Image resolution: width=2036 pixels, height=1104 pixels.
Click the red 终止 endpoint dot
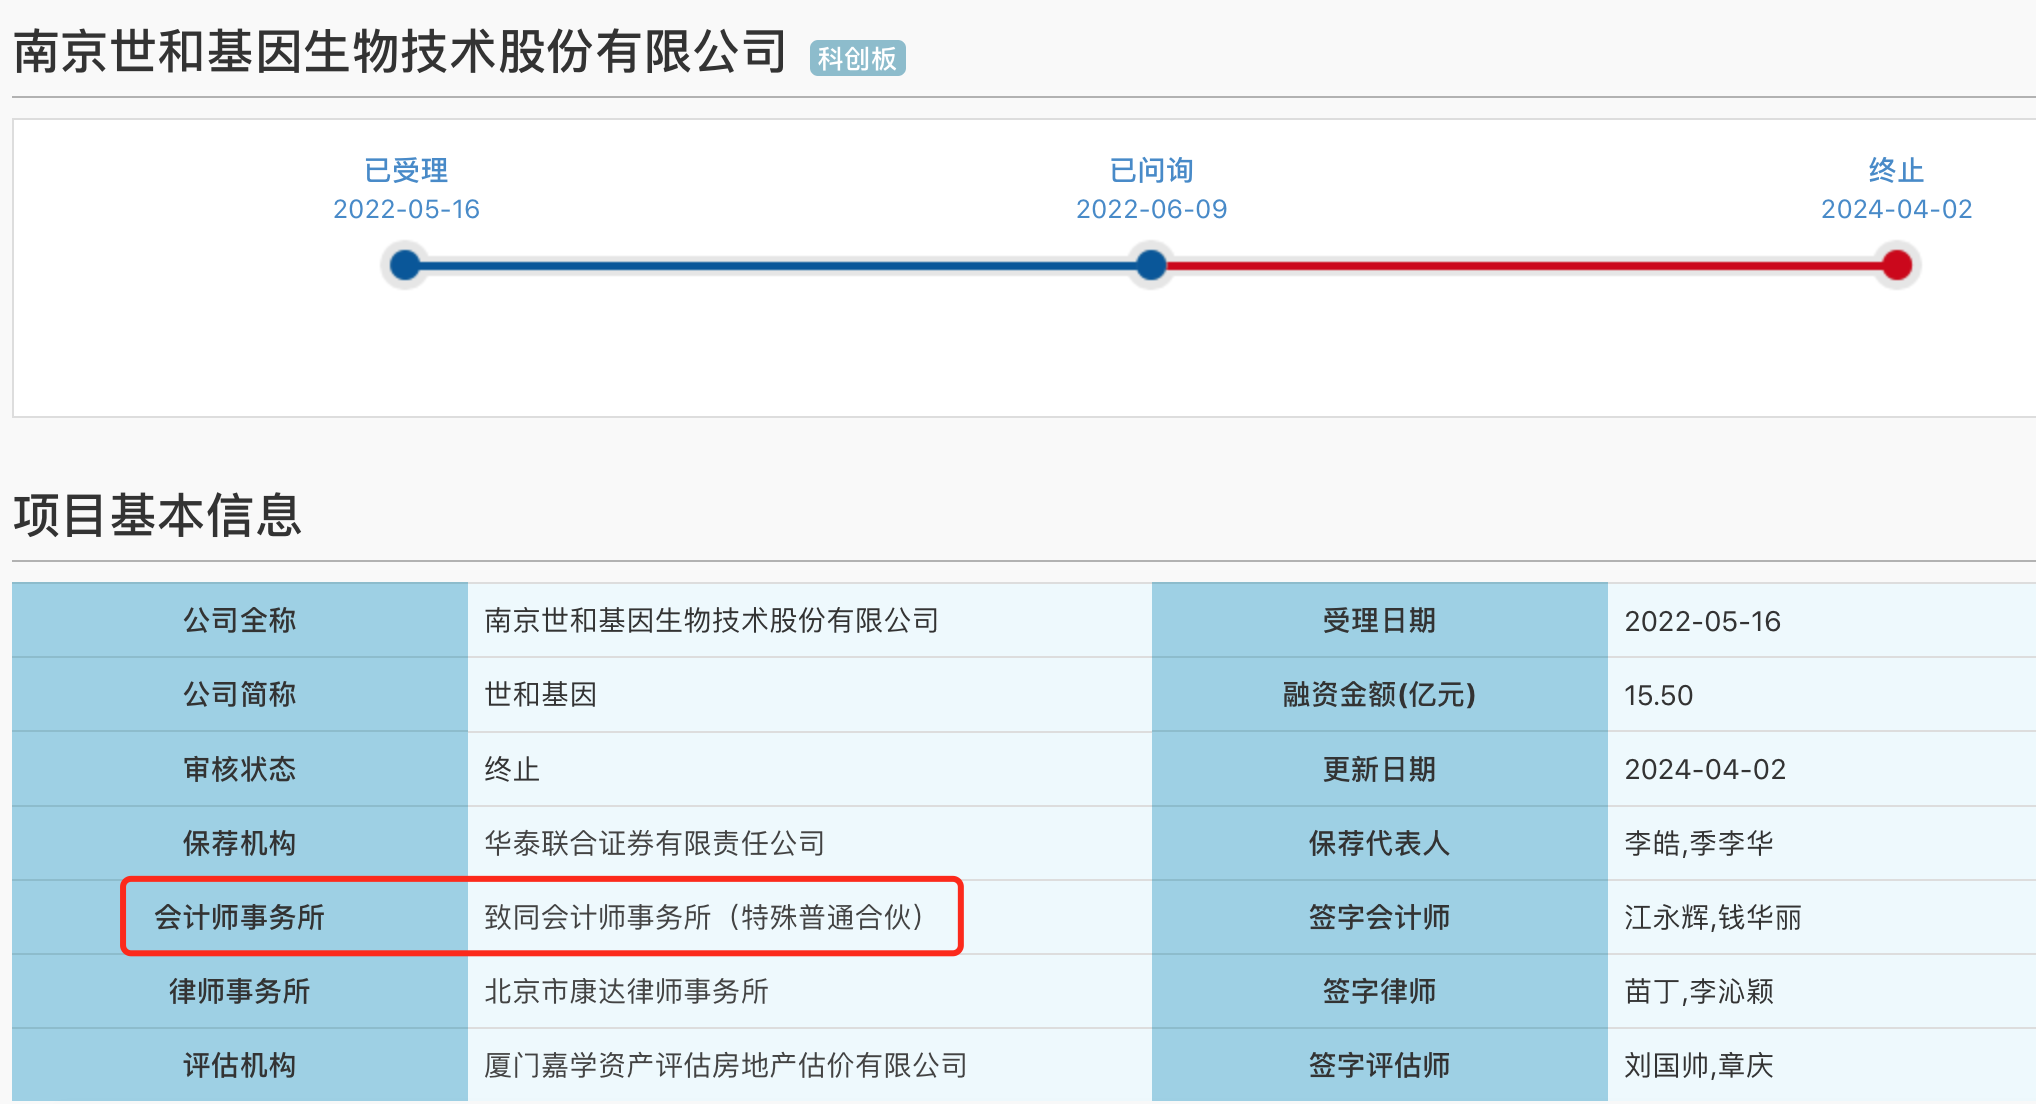click(1897, 265)
